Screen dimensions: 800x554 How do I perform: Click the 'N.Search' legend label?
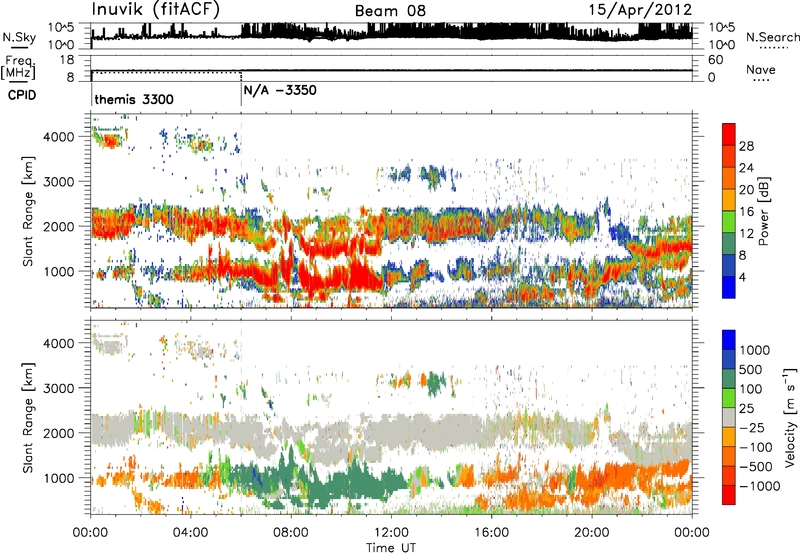(x=773, y=37)
